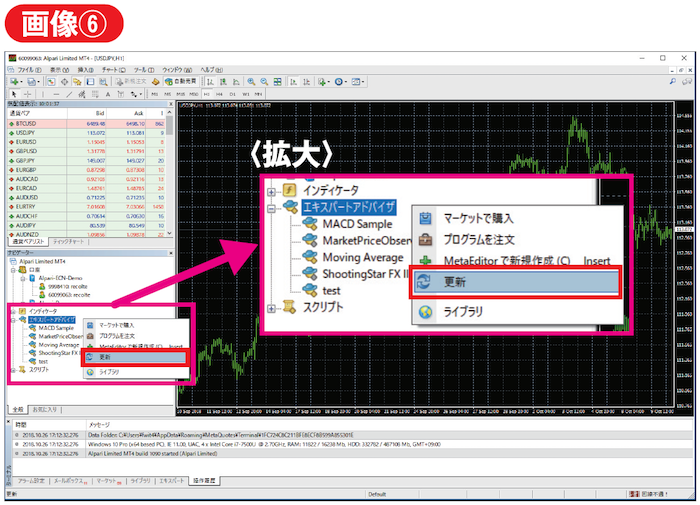Select the arrow cursor tool
The height and width of the screenshot is (505, 700).
[x=14, y=94]
